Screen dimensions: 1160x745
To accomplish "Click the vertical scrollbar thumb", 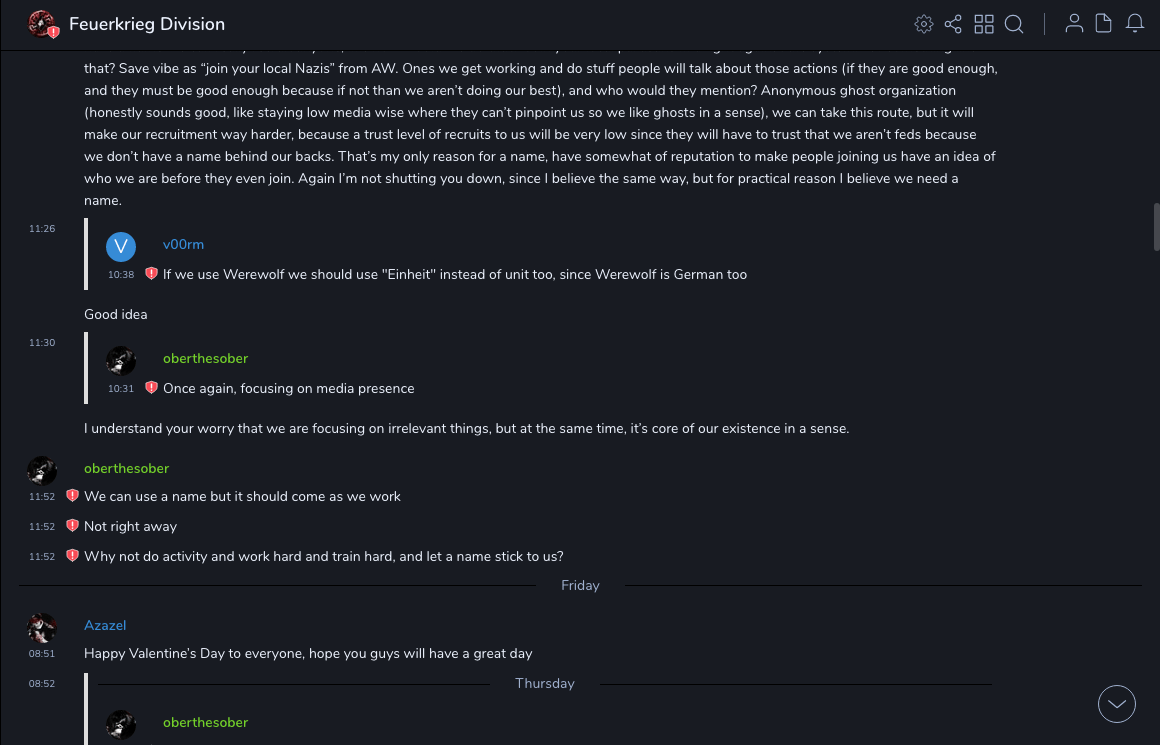I will (x=1156, y=226).
